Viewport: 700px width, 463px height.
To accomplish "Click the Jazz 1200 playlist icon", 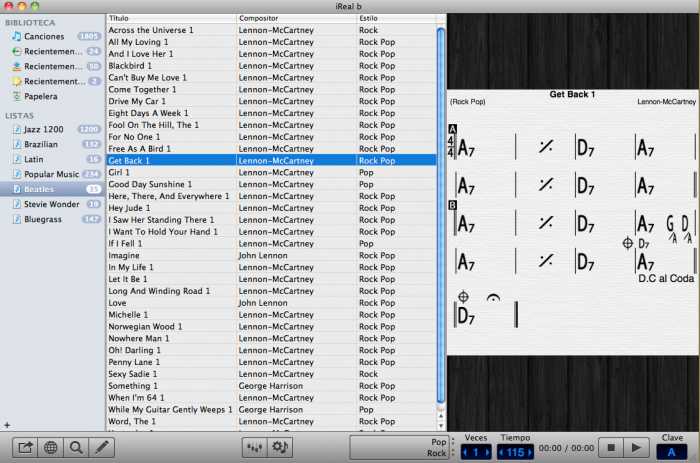I will tap(17, 129).
